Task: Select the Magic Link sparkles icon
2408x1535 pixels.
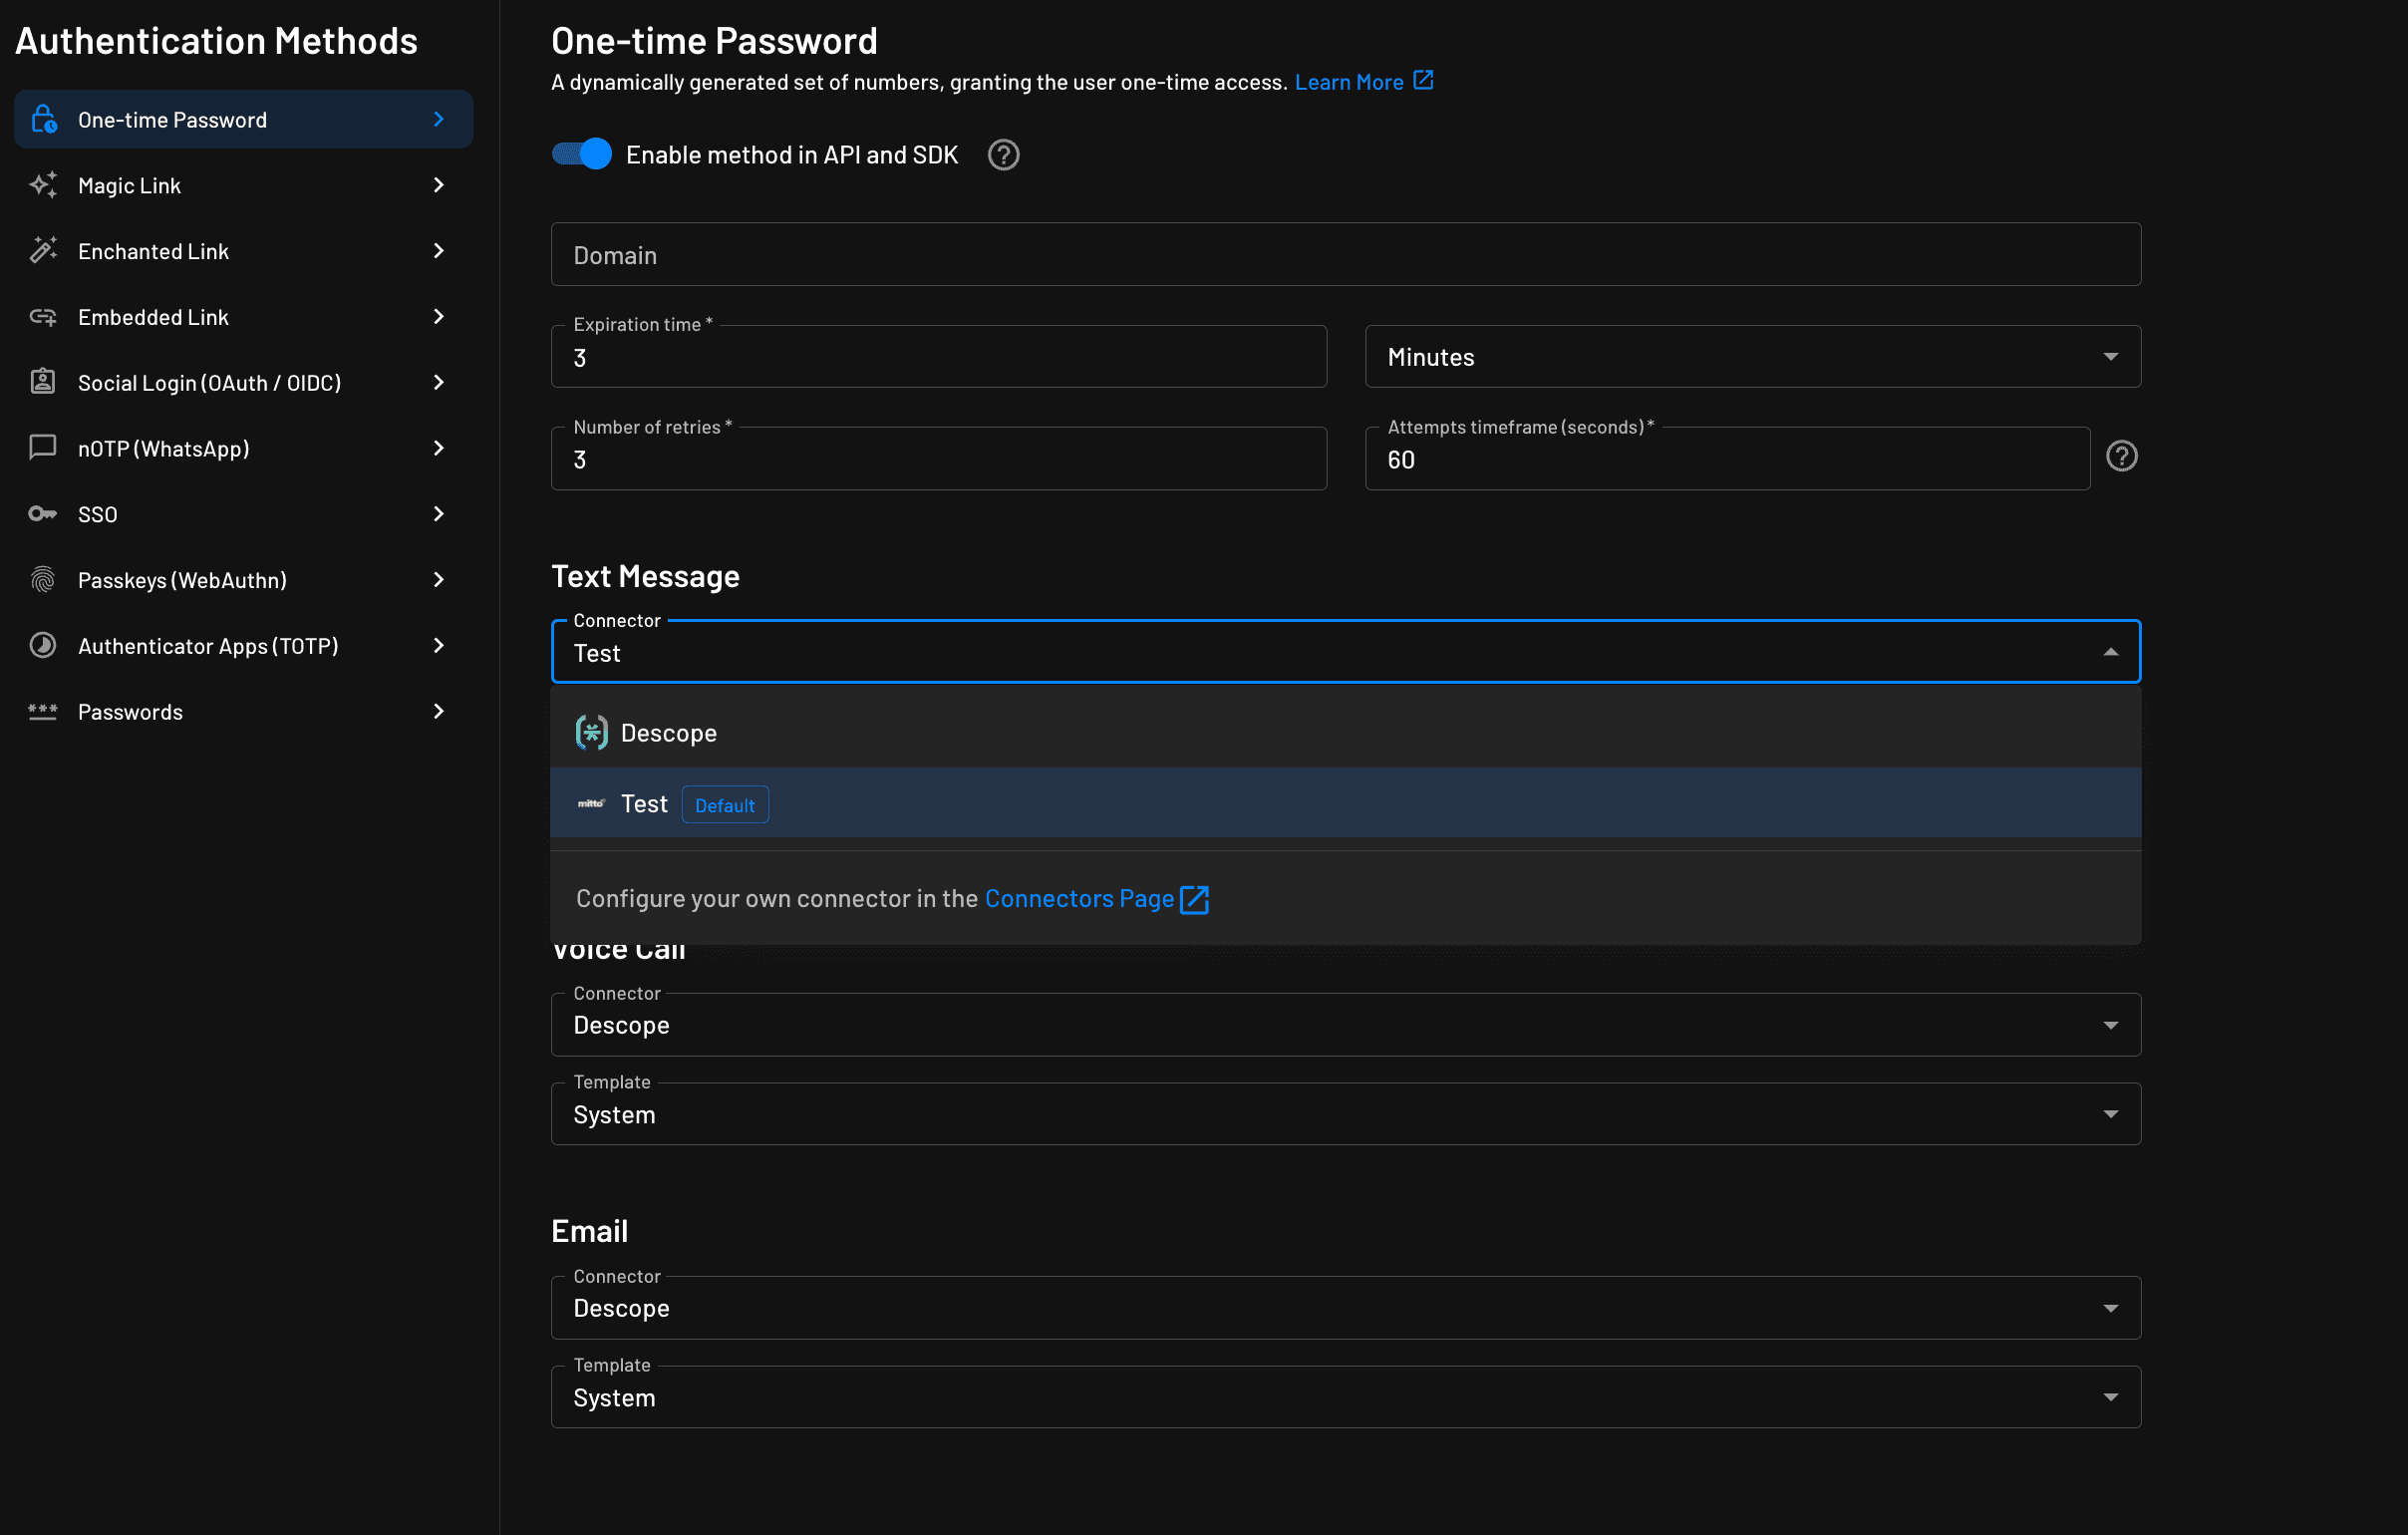Action: (43, 184)
